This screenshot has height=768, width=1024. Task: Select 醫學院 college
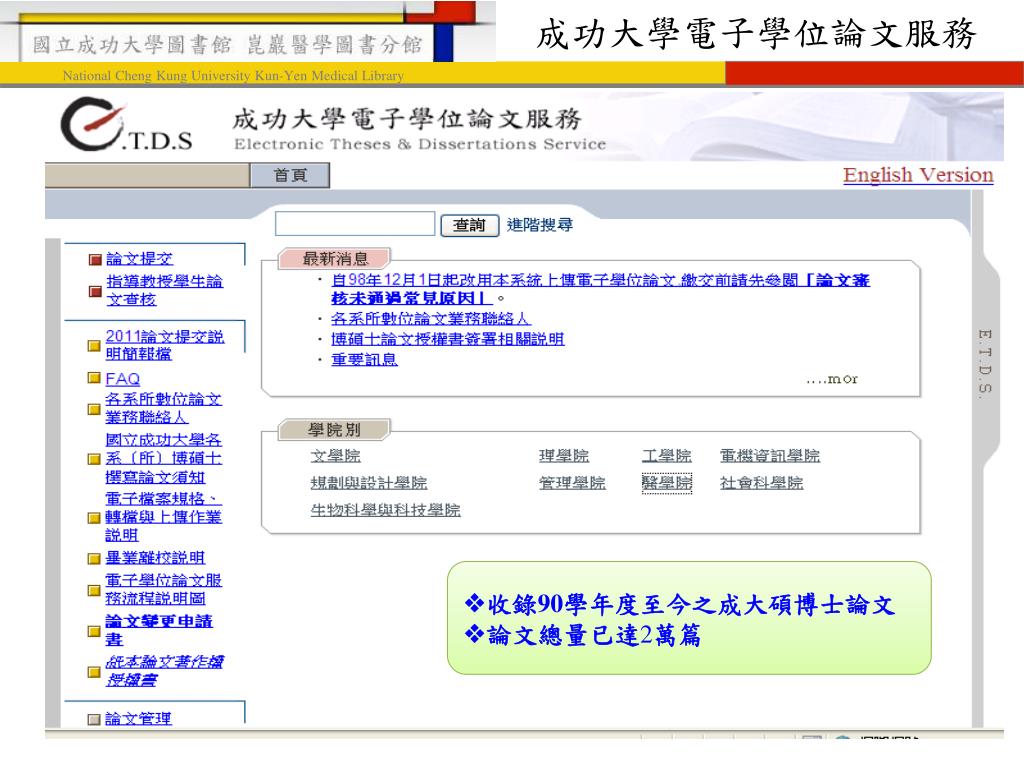coord(667,483)
